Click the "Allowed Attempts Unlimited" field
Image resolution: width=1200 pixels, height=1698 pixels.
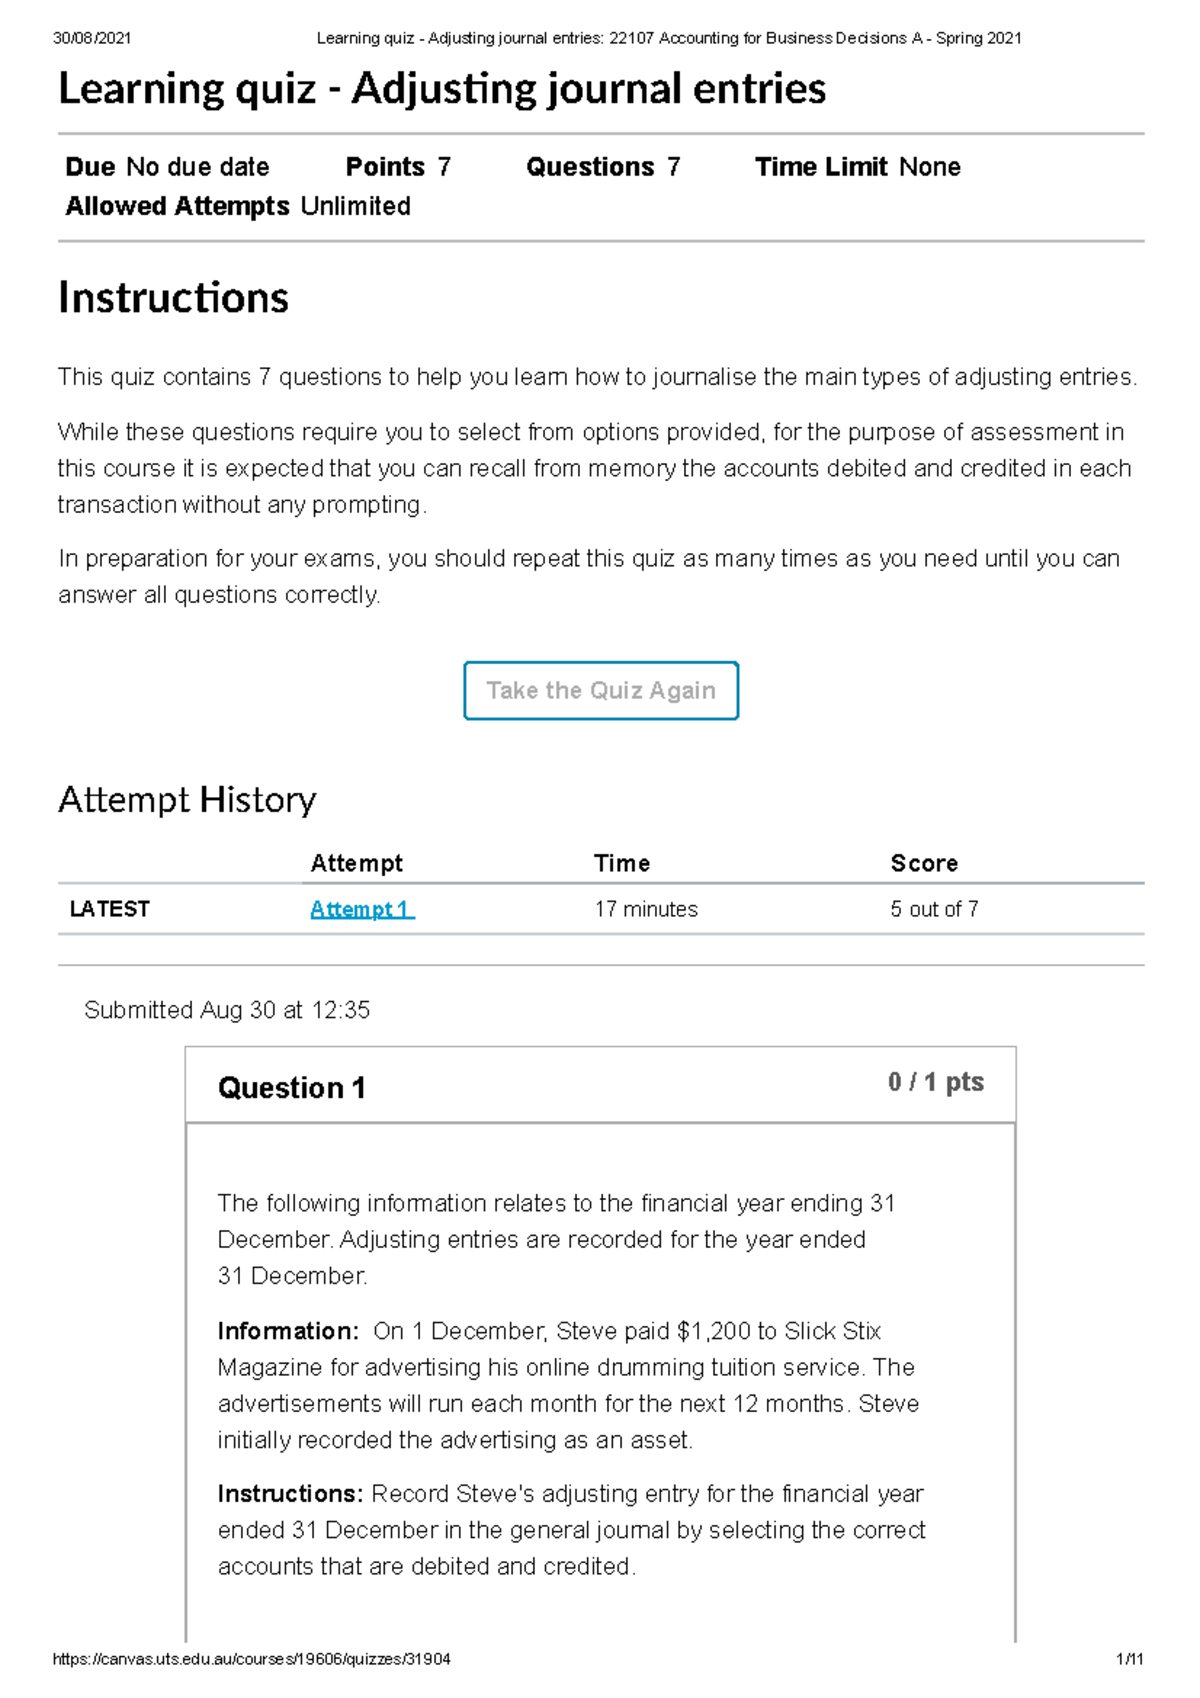point(237,207)
